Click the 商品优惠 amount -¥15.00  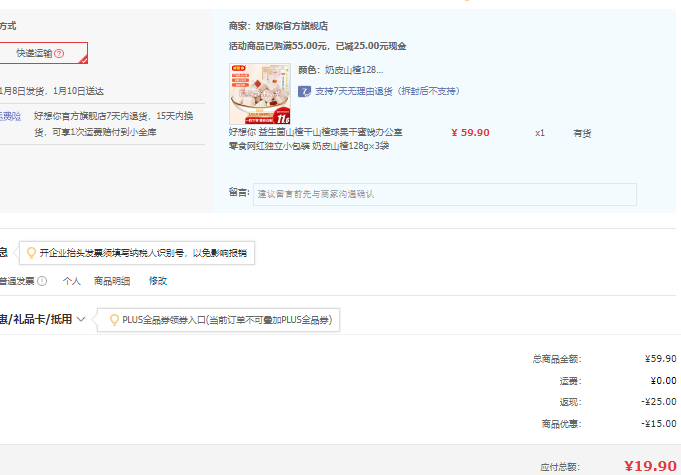point(658,423)
